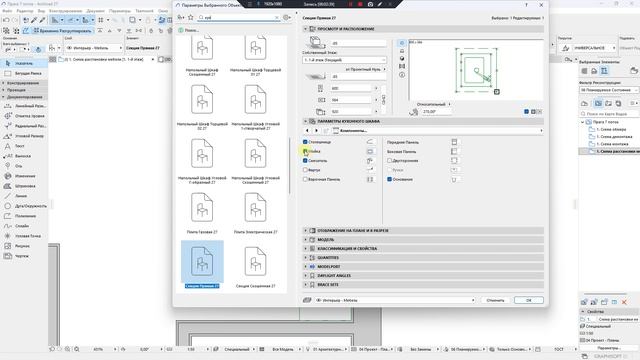Enable the Фартук checkbox
The image size is (640, 360).
pyautogui.click(x=305, y=170)
